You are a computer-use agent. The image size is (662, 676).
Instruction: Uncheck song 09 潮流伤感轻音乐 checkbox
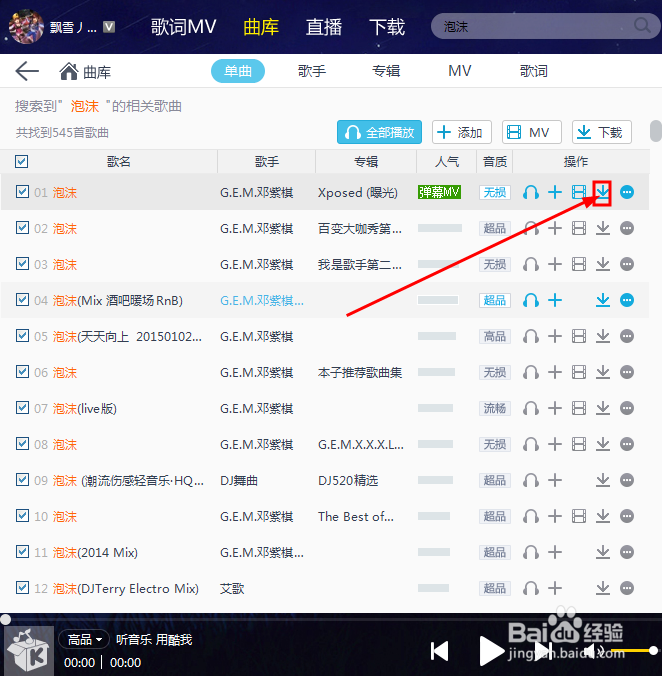(22, 479)
